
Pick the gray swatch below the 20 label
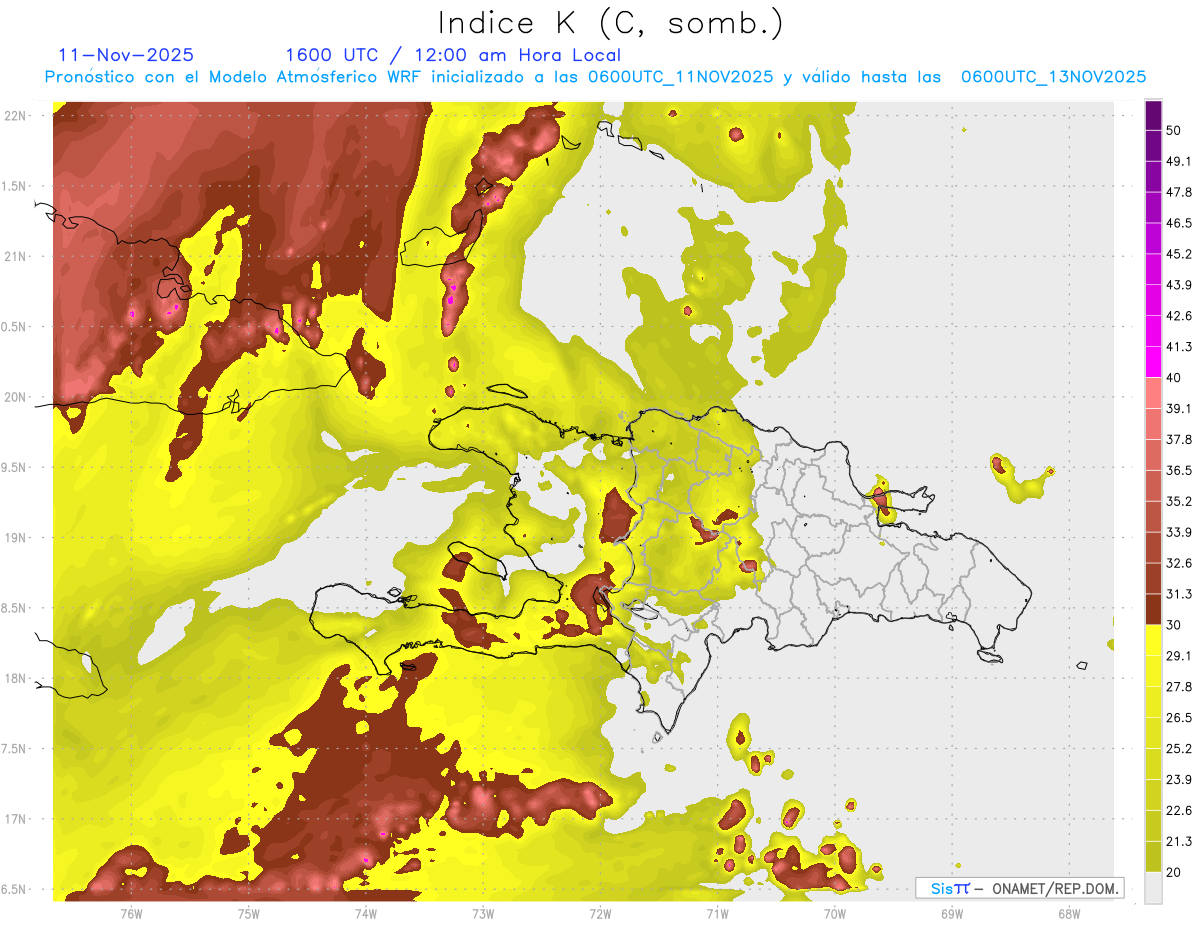(x=1153, y=888)
